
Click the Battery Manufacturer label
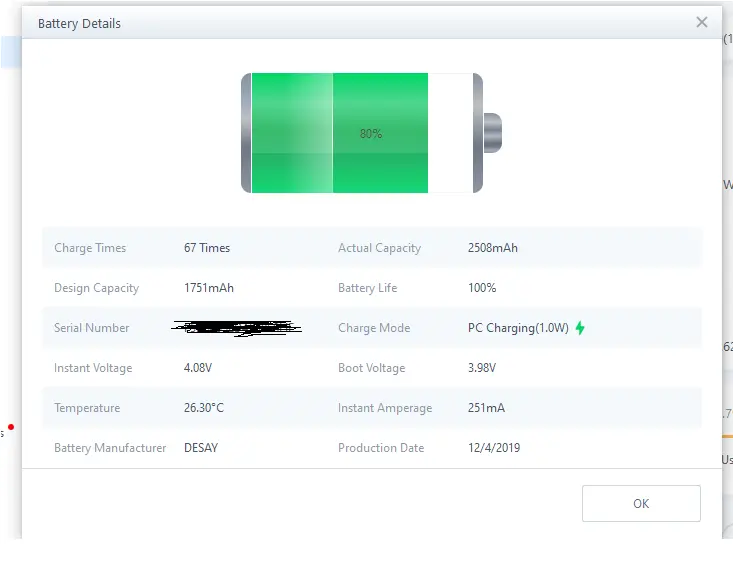pos(110,448)
